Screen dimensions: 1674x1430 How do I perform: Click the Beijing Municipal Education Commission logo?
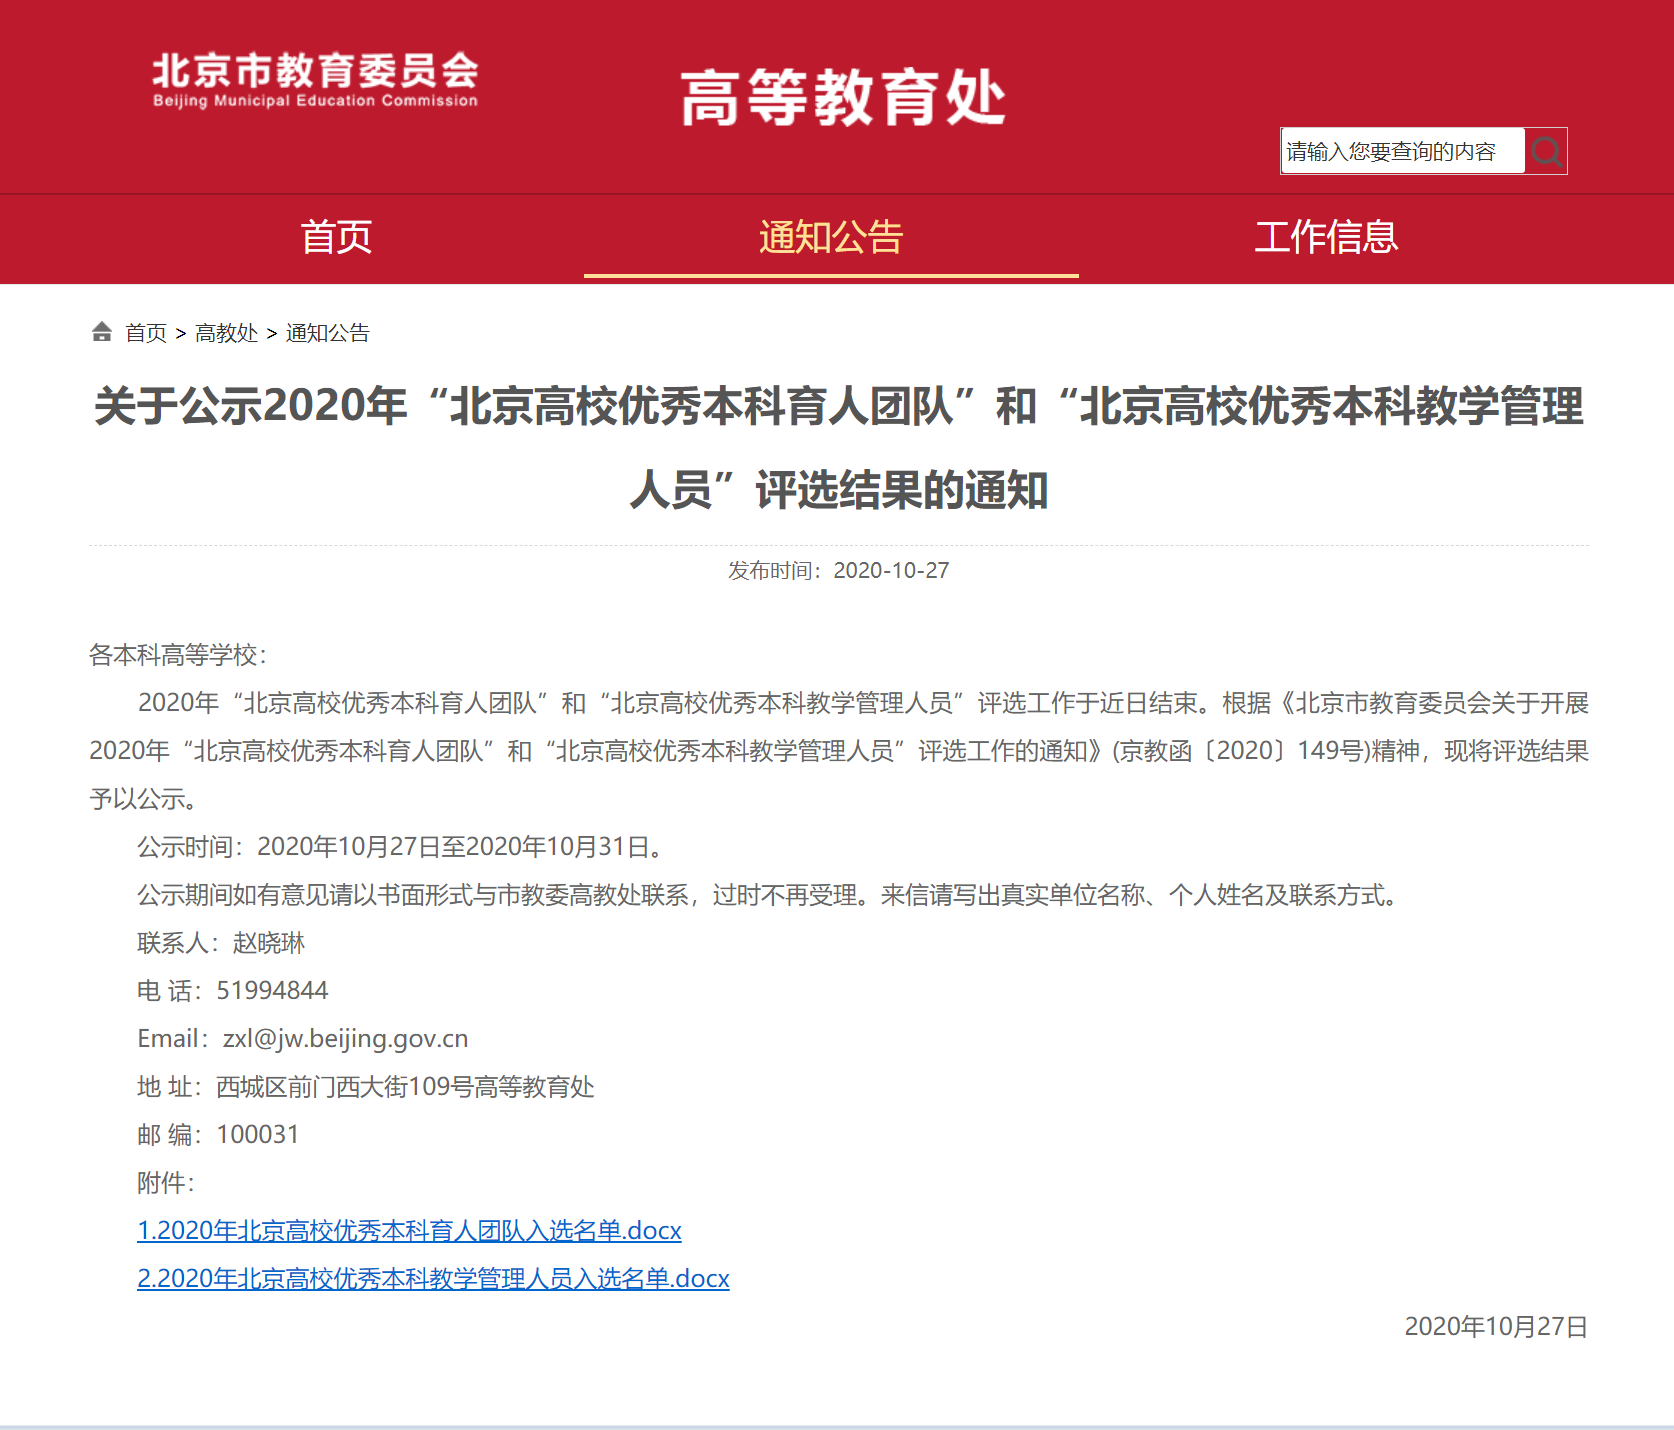point(315,79)
